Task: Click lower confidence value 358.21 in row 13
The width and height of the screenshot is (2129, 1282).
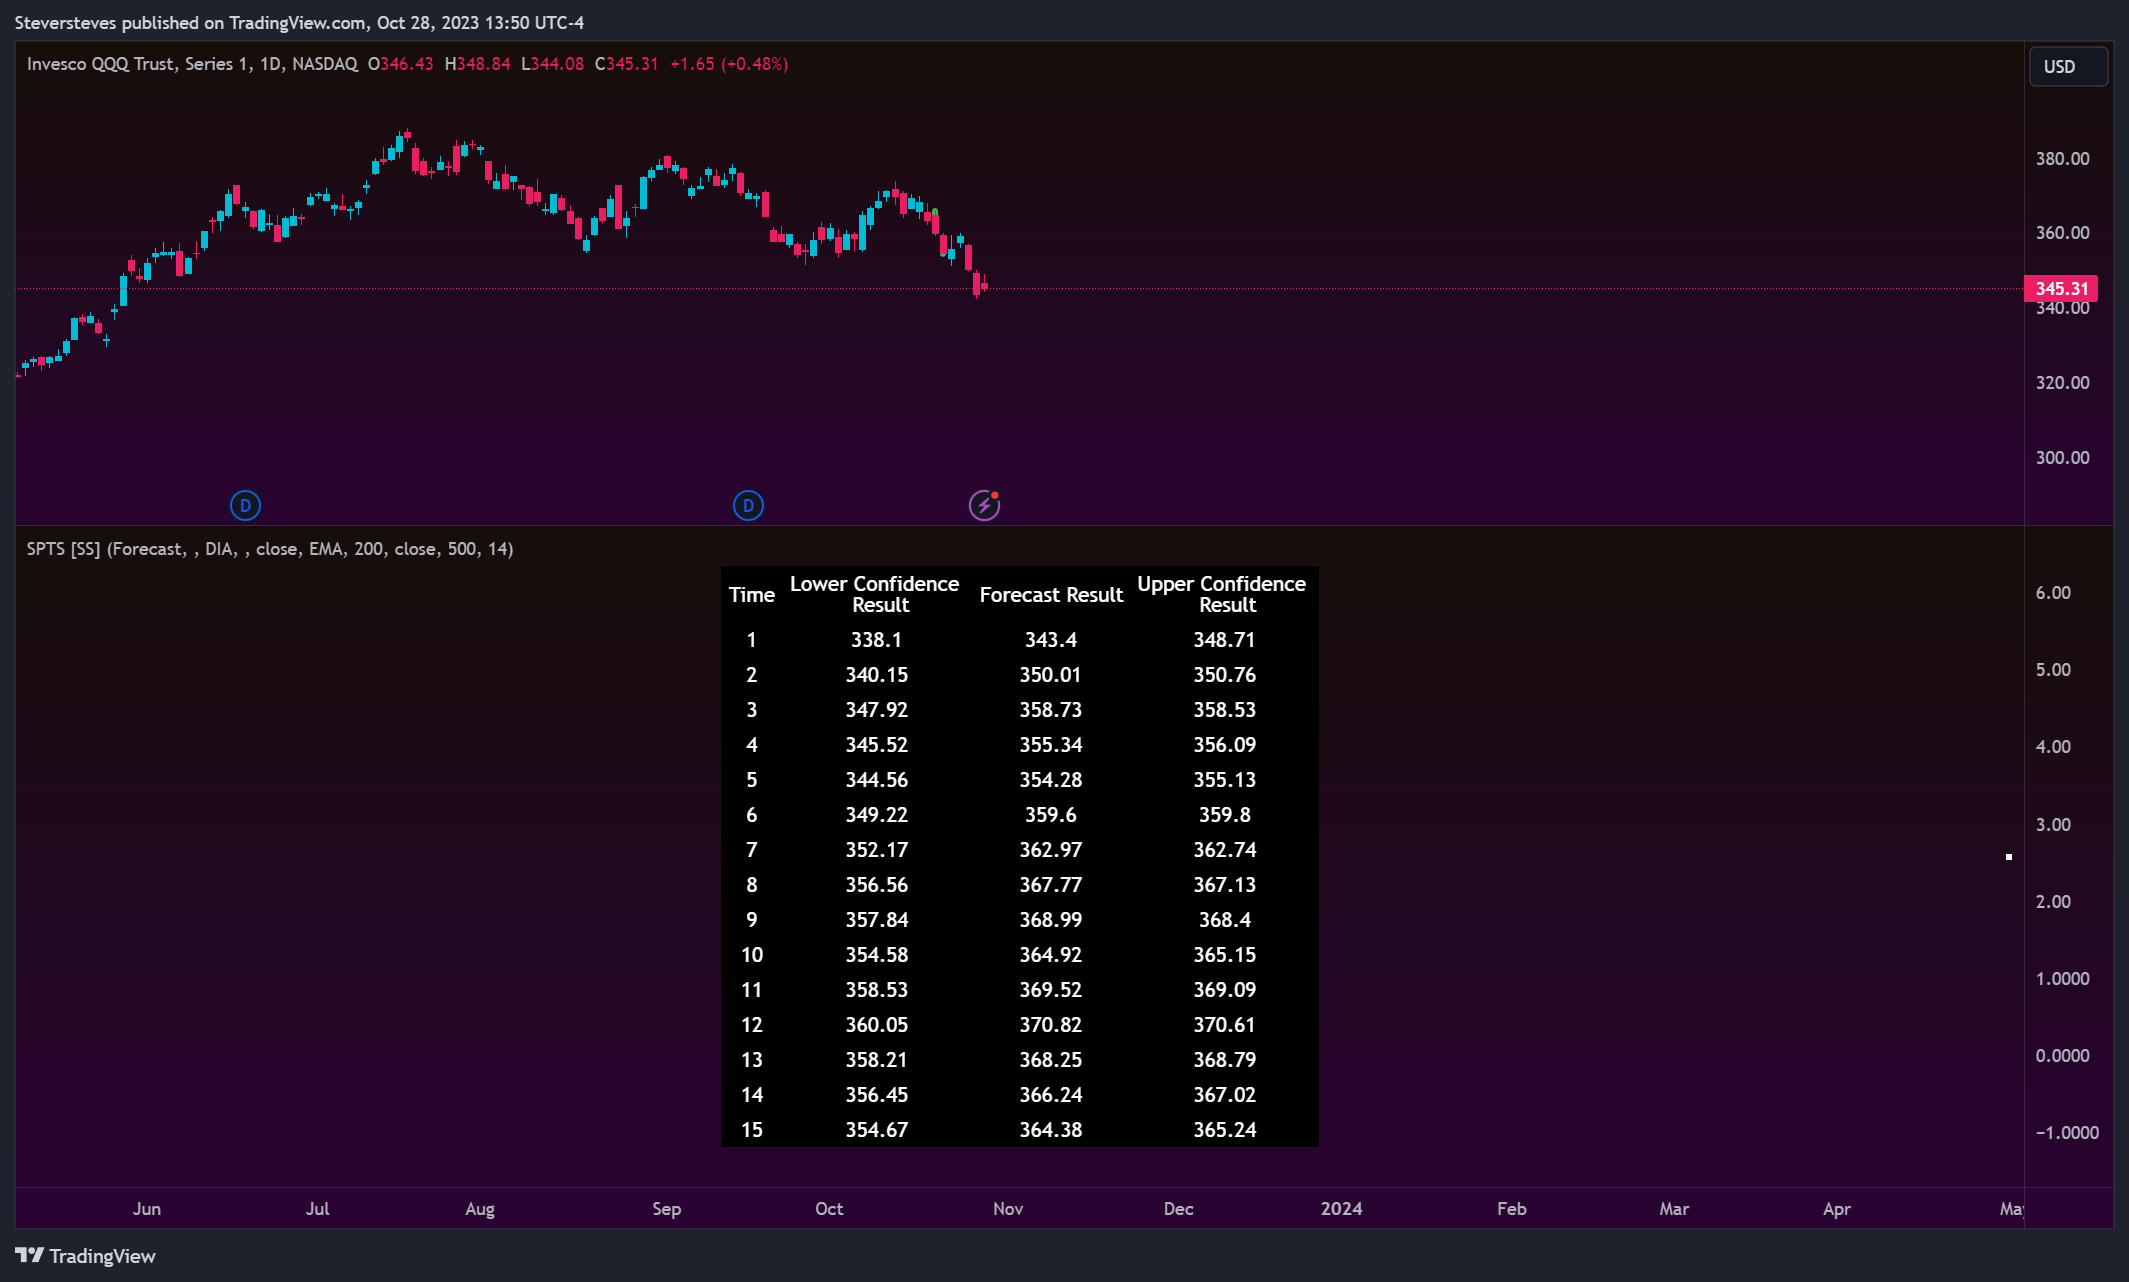Action: point(877,1060)
